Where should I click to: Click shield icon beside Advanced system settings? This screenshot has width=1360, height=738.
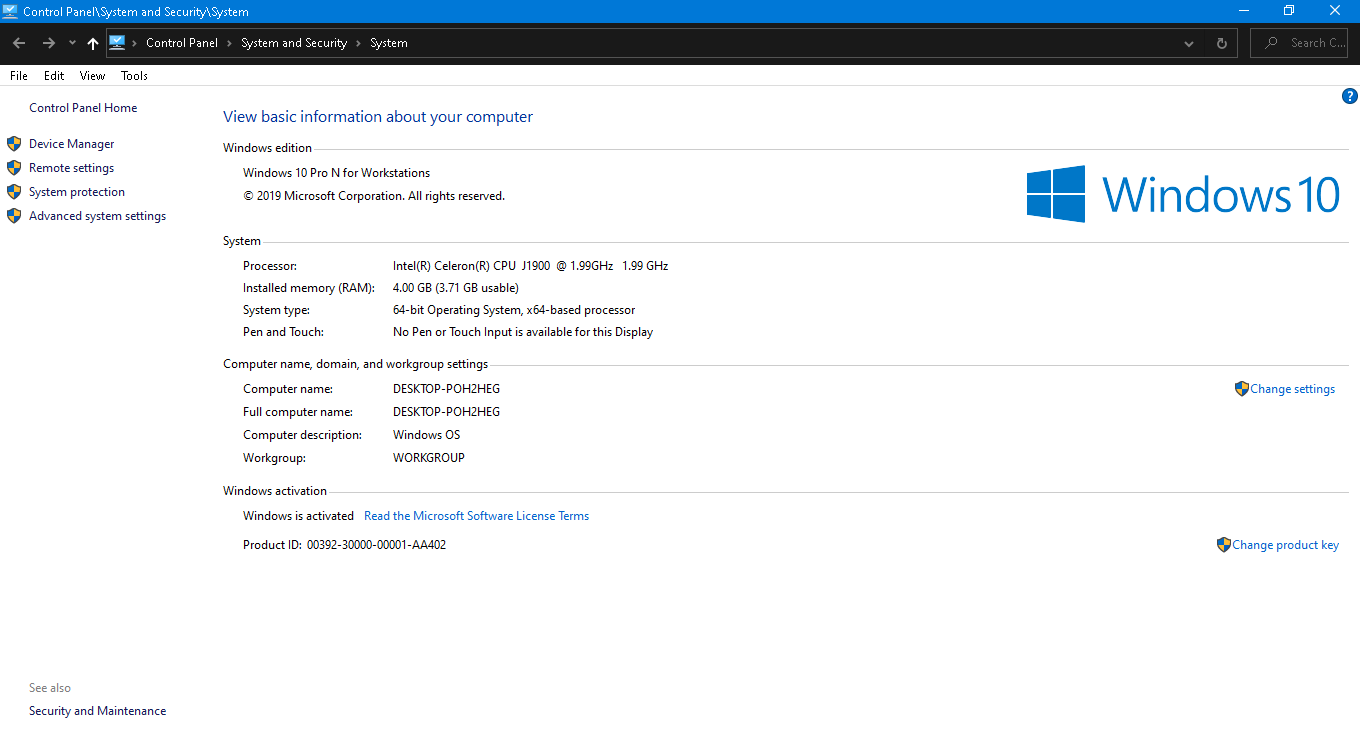tap(14, 216)
